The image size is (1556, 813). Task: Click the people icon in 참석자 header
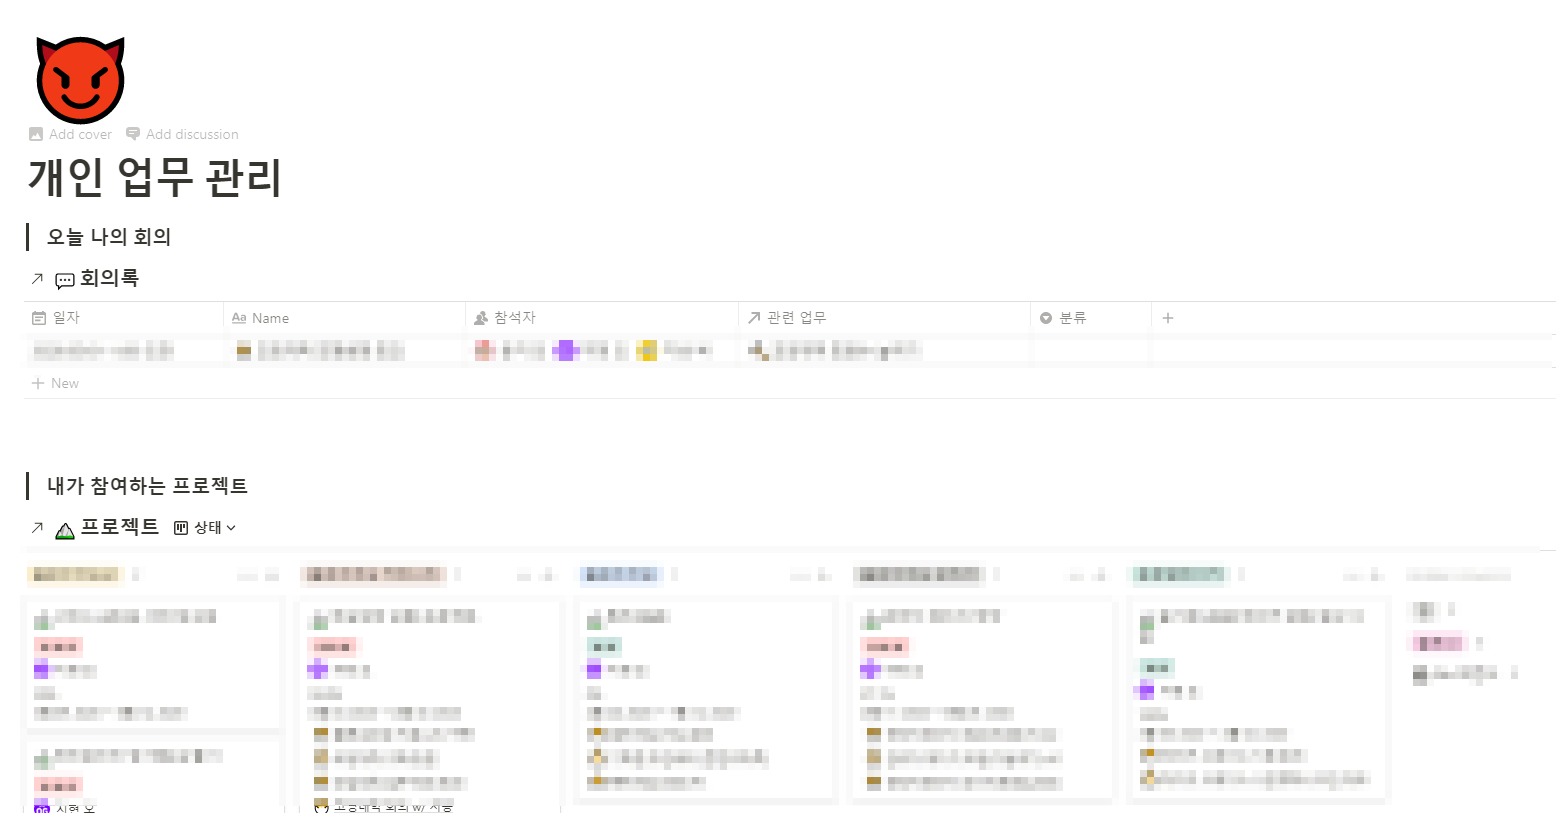click(481, 318)
